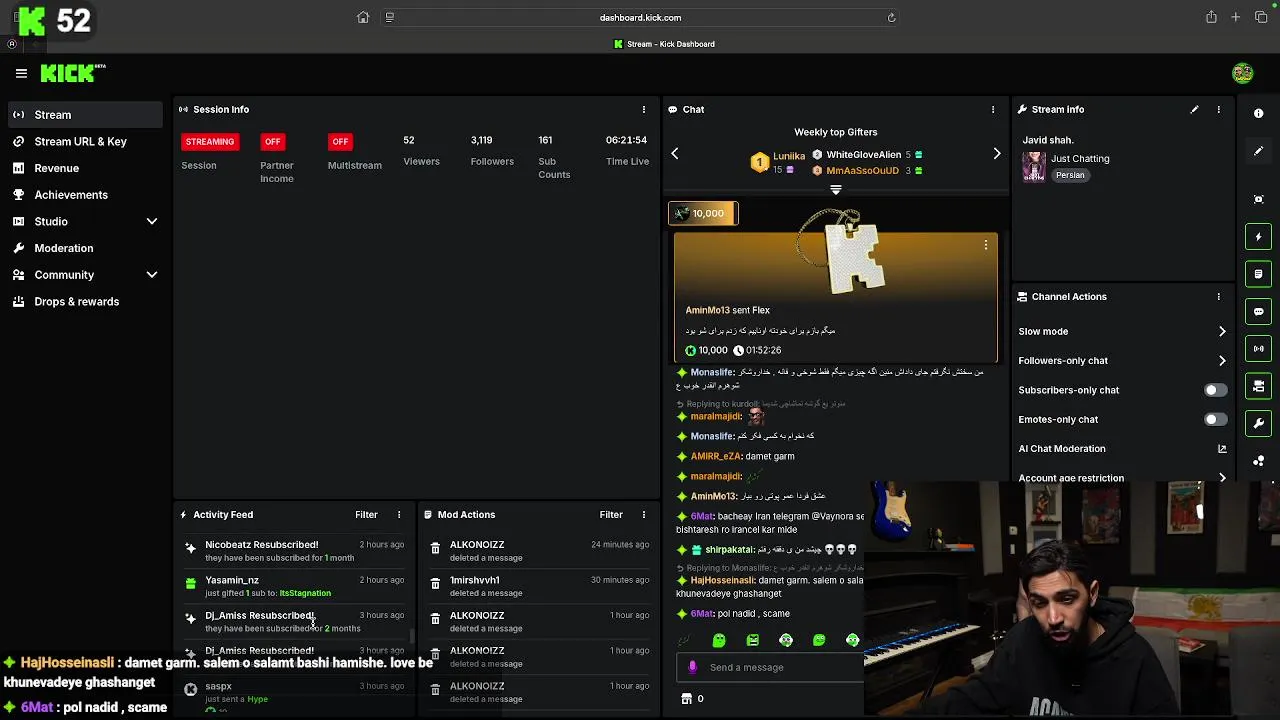Collapse gifters banner with down arrow

click(x=836, y=189)
